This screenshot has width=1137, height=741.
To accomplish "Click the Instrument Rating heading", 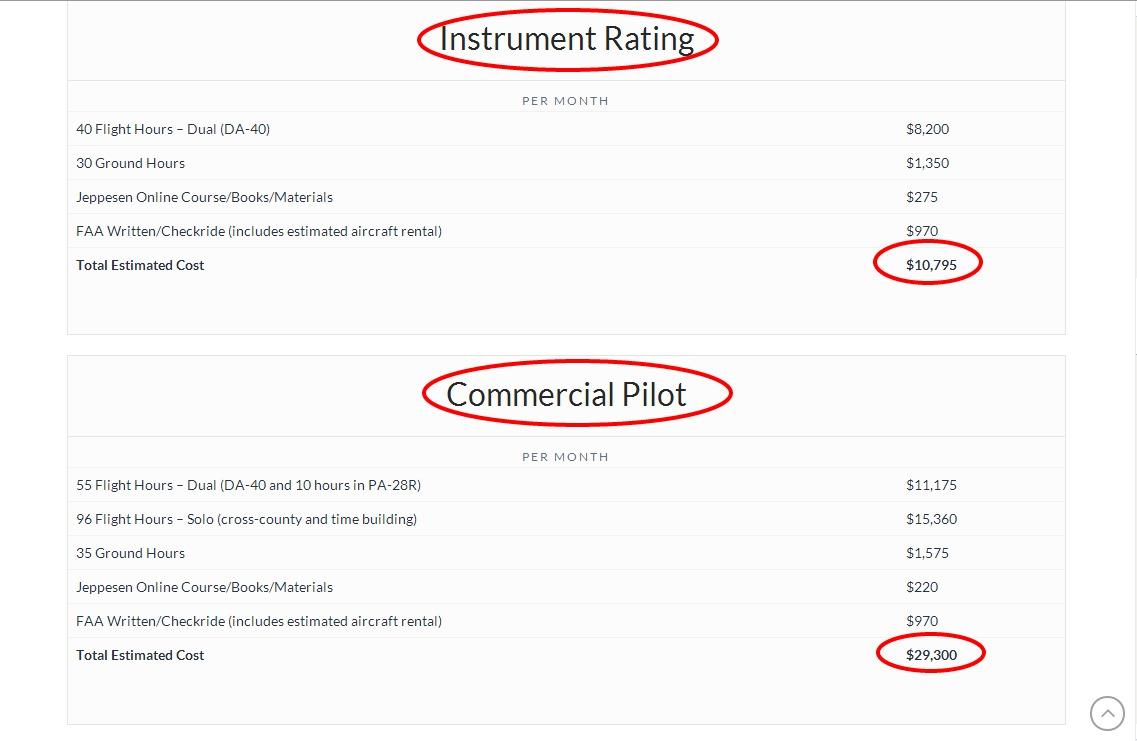I will (x=567, y=39).
